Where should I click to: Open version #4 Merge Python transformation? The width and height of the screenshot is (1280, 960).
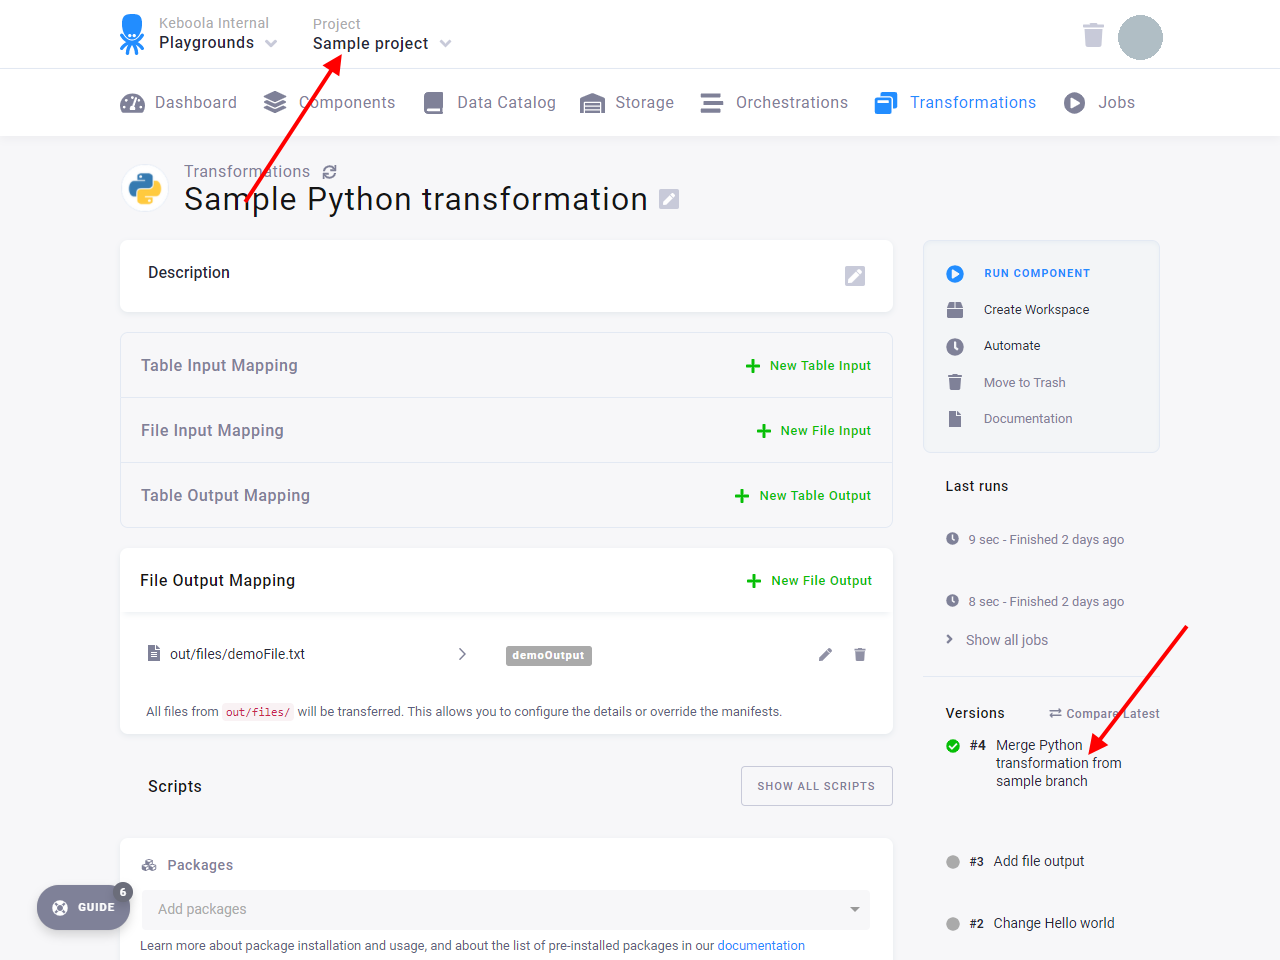1058,763
